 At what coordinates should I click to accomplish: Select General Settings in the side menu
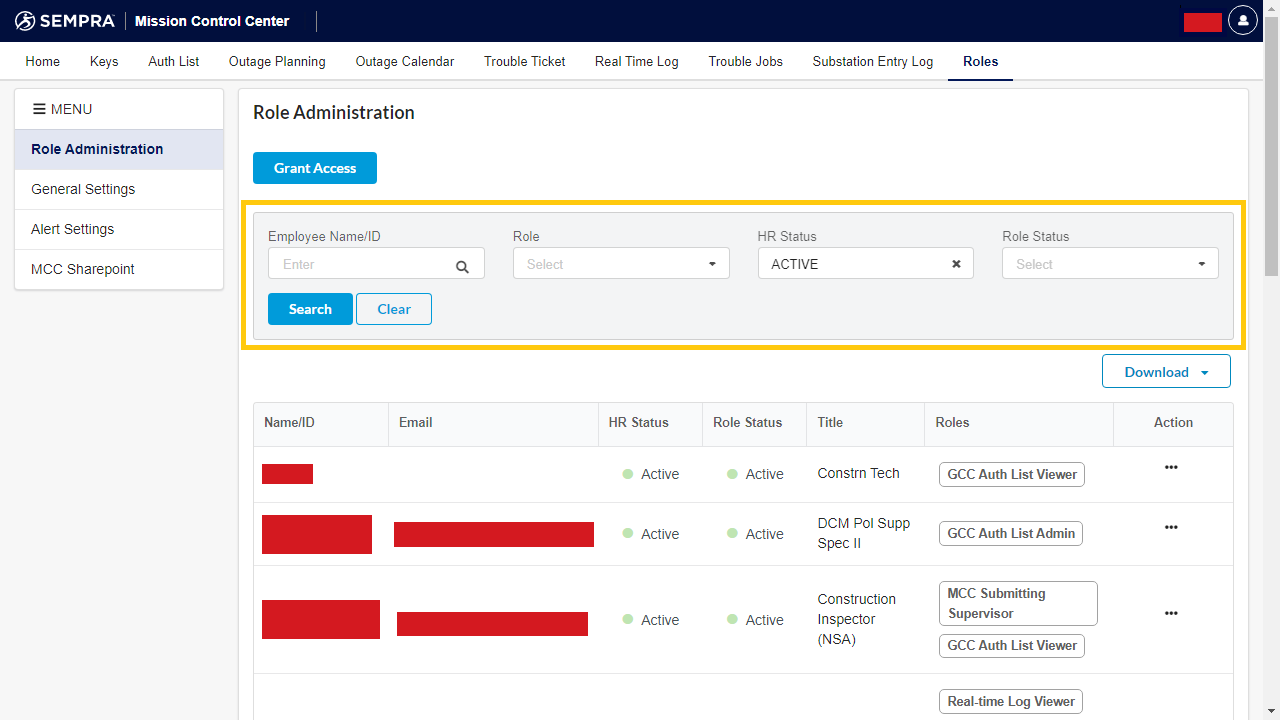pyautogui.click(x=83, y=189)
